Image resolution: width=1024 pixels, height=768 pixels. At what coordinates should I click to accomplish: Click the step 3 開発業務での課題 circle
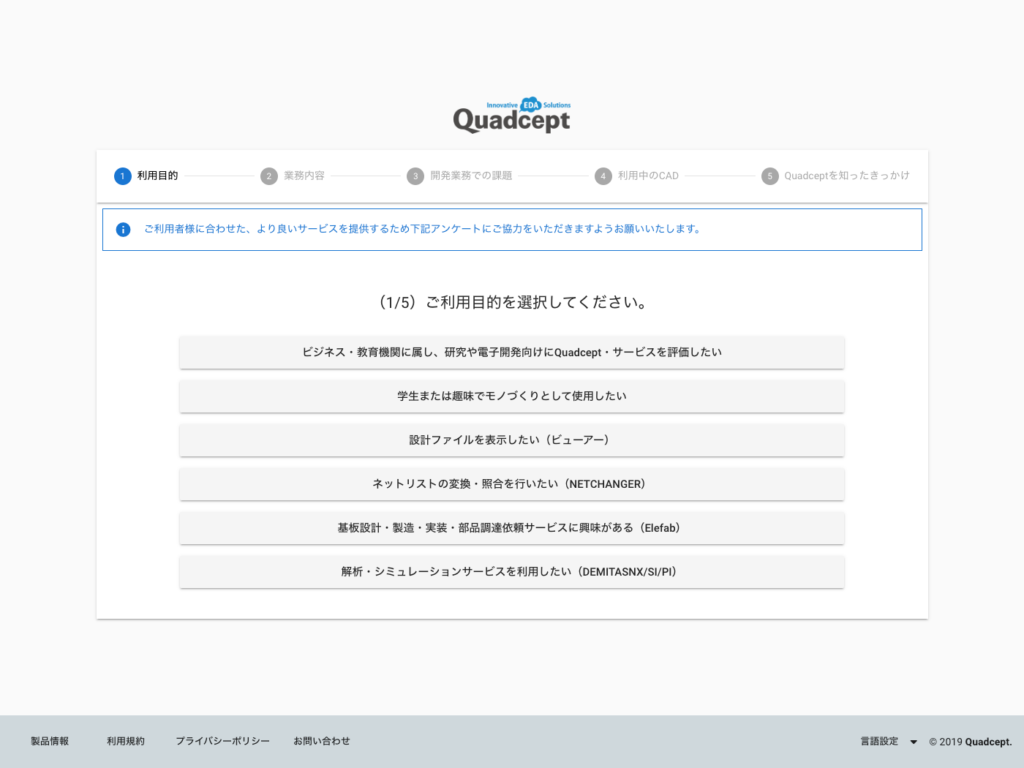415,175
